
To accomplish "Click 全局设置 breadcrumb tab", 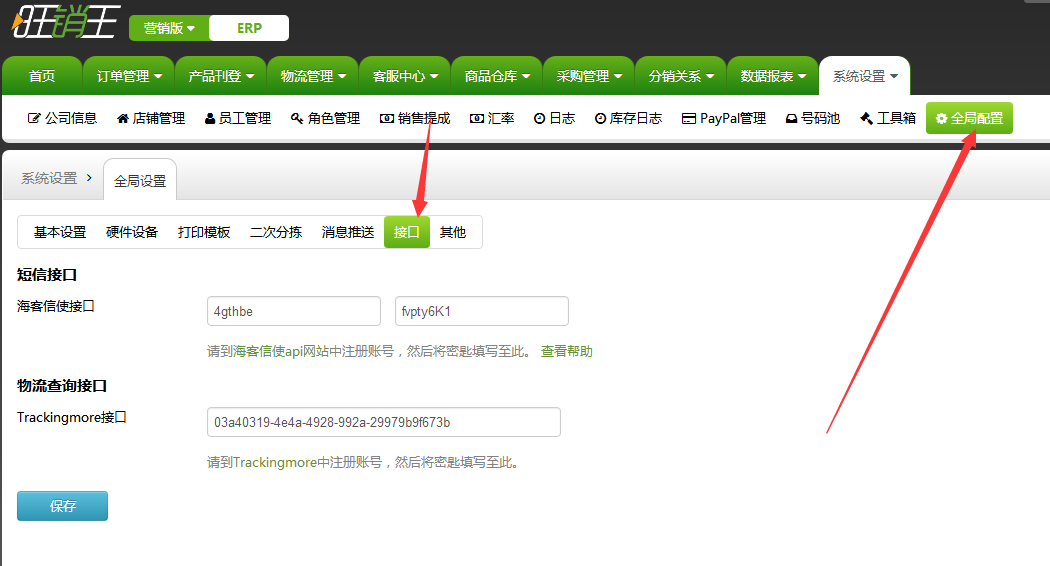I will pos(140,181).
